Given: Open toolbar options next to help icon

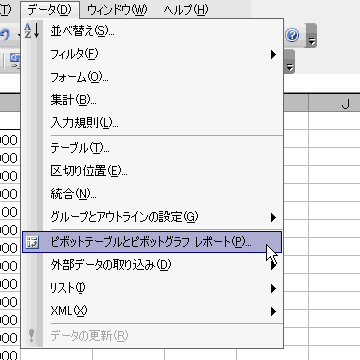Looking at the screenshot, I should point(311,36).
